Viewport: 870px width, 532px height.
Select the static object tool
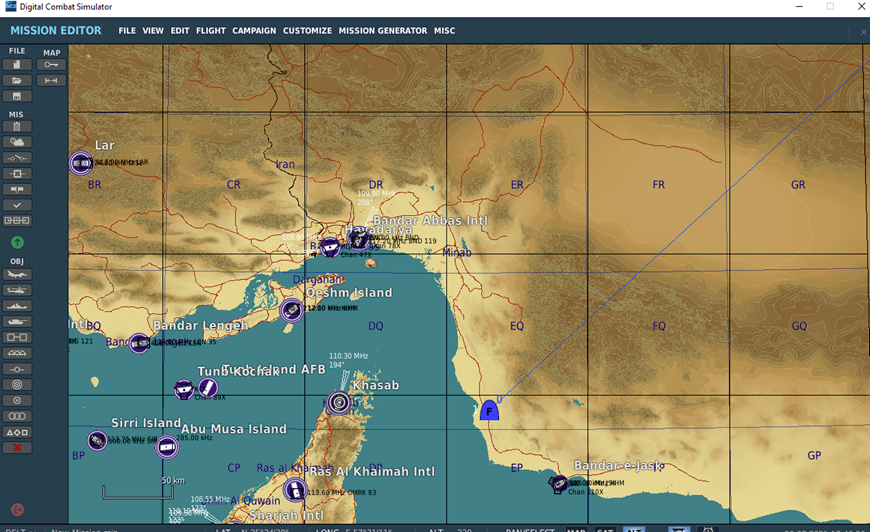click(17, 337)
